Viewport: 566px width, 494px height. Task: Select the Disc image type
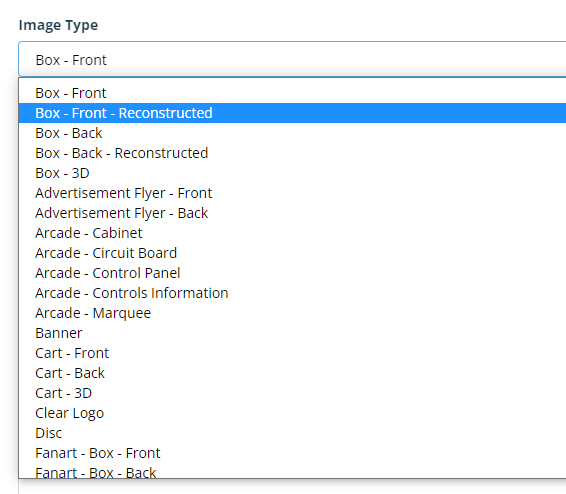(x=292, y=433)
